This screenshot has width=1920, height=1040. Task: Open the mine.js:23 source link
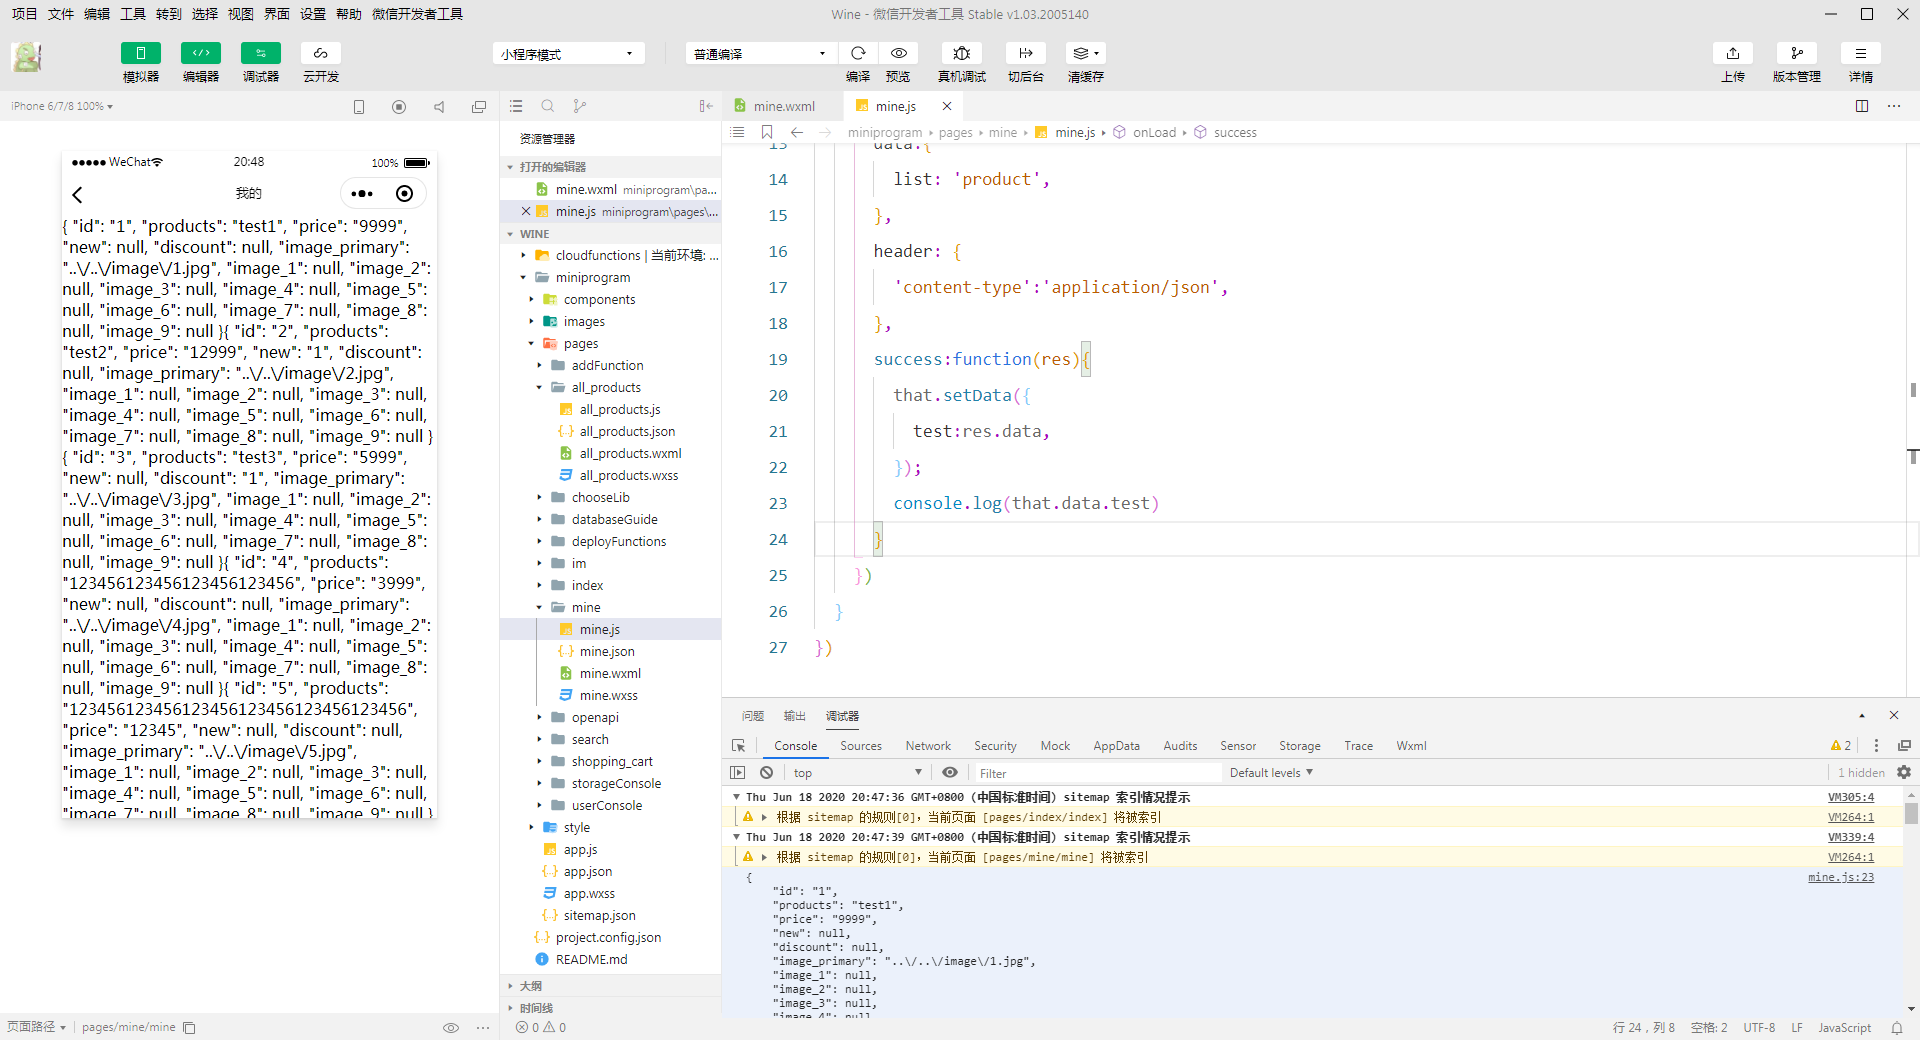click(x=1840, y=877)
